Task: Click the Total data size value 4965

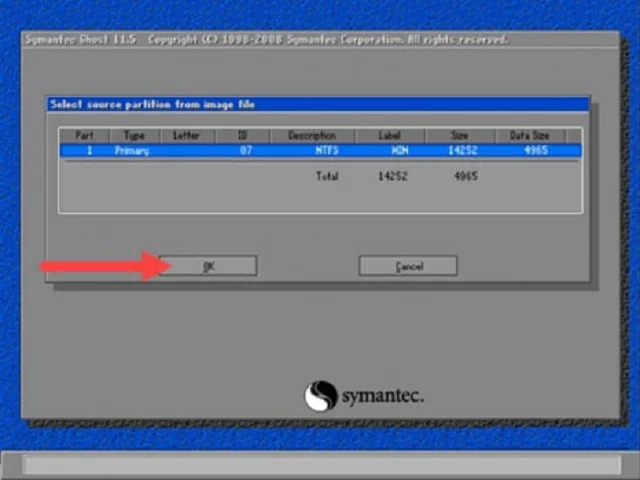Action: point(466,176)
